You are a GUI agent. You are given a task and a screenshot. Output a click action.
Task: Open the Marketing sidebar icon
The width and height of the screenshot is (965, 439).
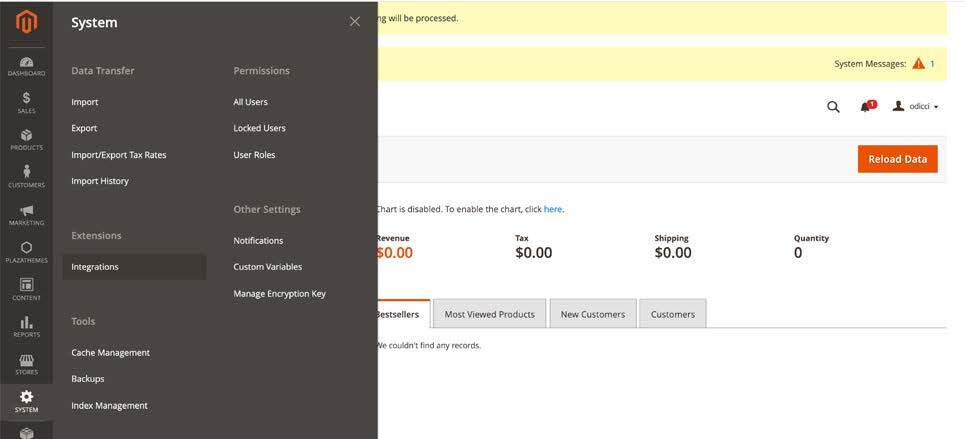(x=26, y=215)
